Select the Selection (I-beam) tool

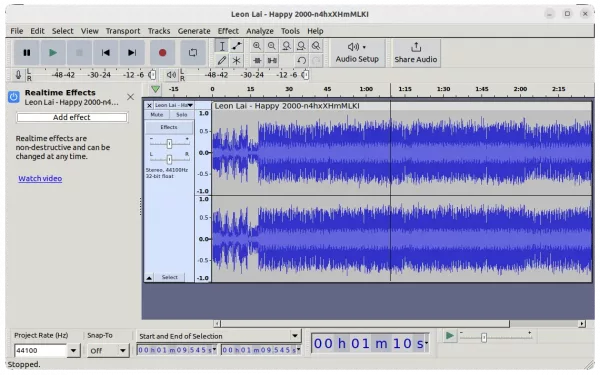(222, 46)
